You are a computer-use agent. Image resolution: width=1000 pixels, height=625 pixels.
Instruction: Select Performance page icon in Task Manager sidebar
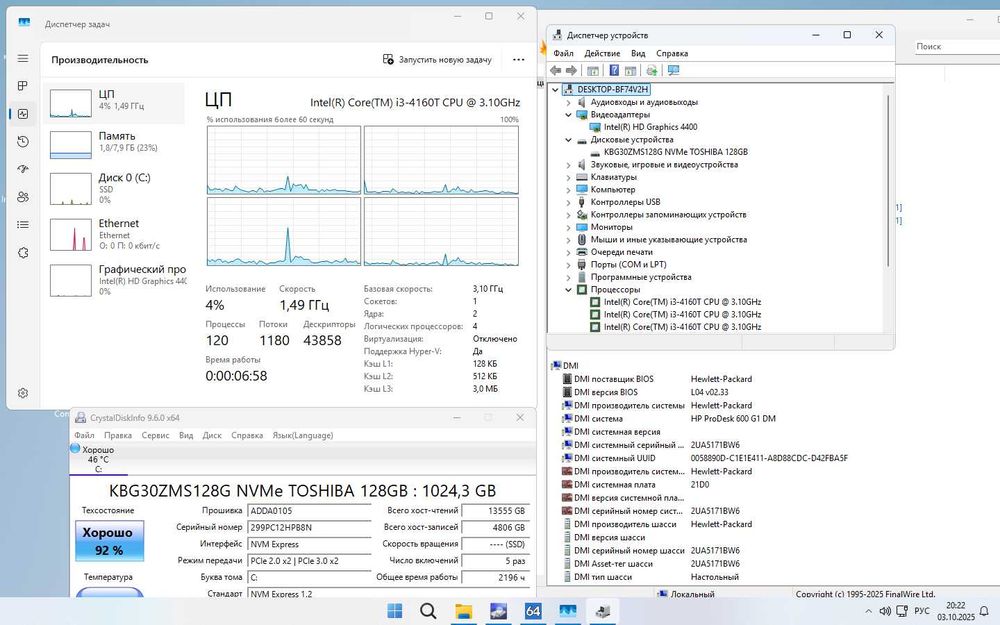tap(23, 114)
